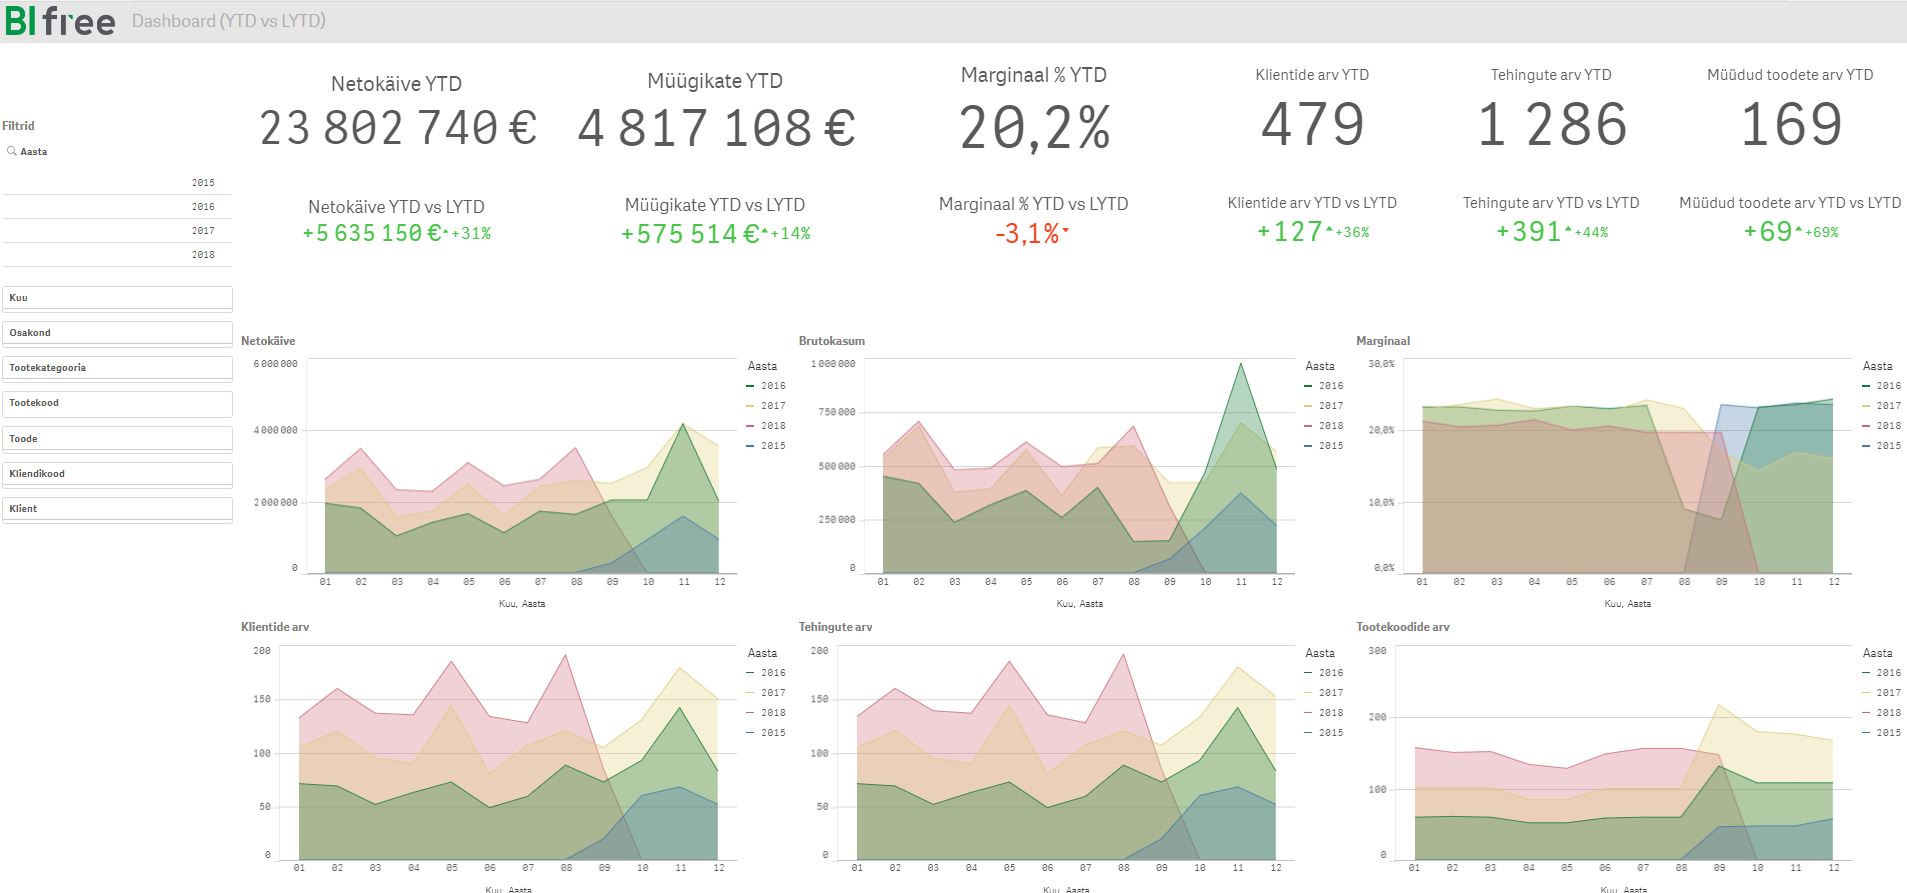Select year 2018 in Aasta filter

coord(117,255)
